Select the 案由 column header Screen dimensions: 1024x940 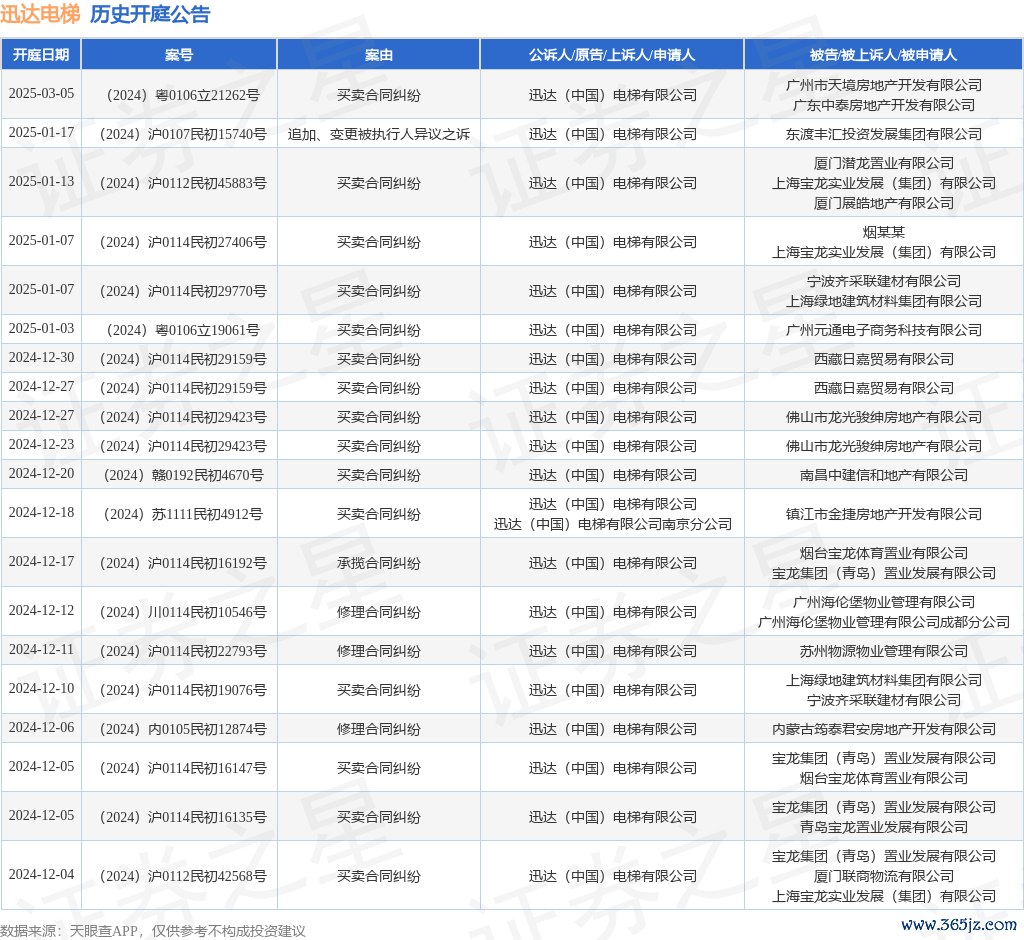(x=379, y=55)
